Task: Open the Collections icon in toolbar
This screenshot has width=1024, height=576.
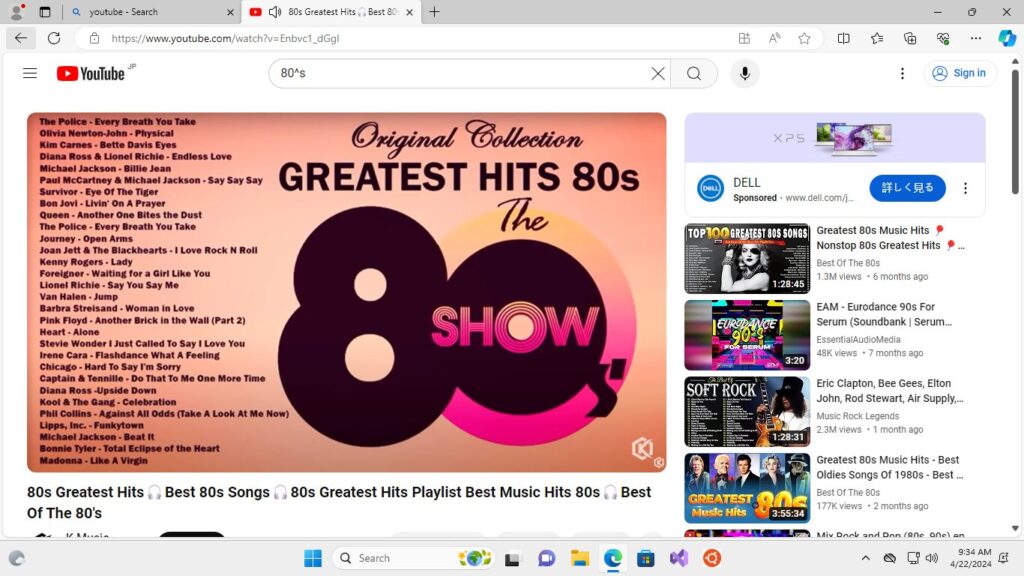Action: click(x=910, y=39)
